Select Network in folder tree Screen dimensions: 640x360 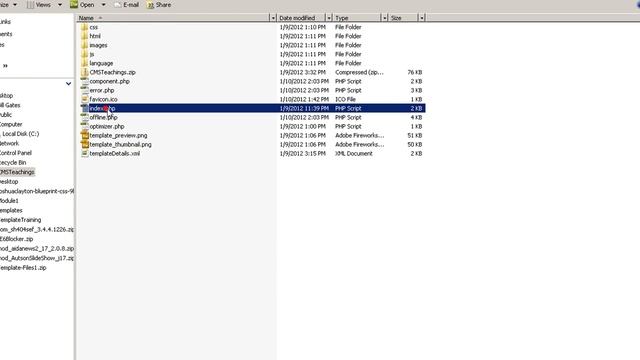point(9,143)
